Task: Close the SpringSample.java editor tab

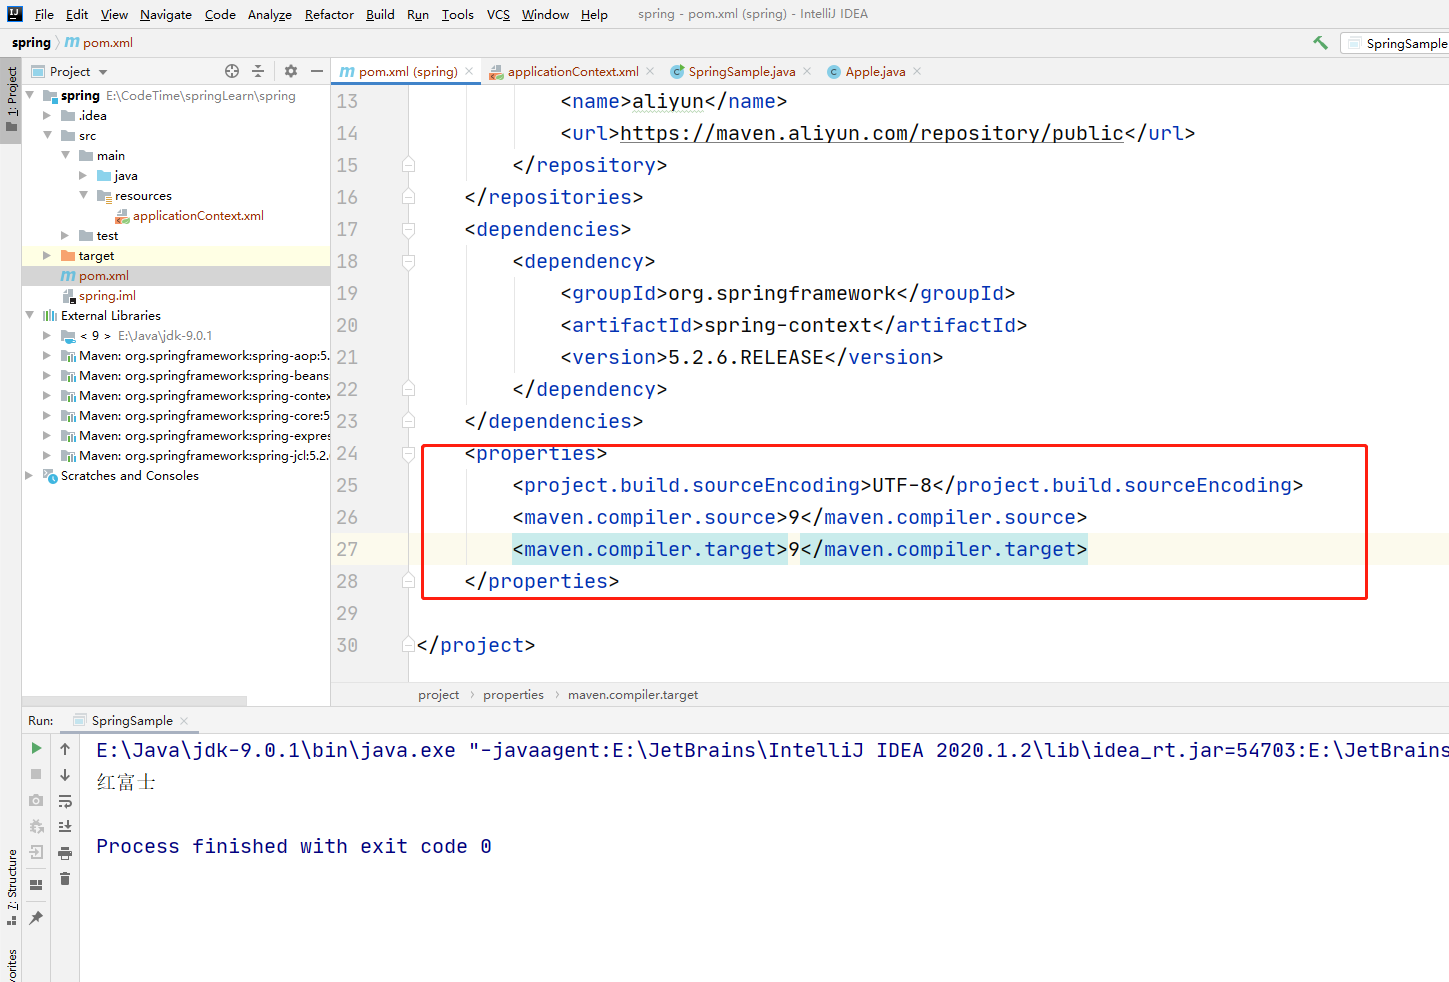Action: tap(807, 71)
